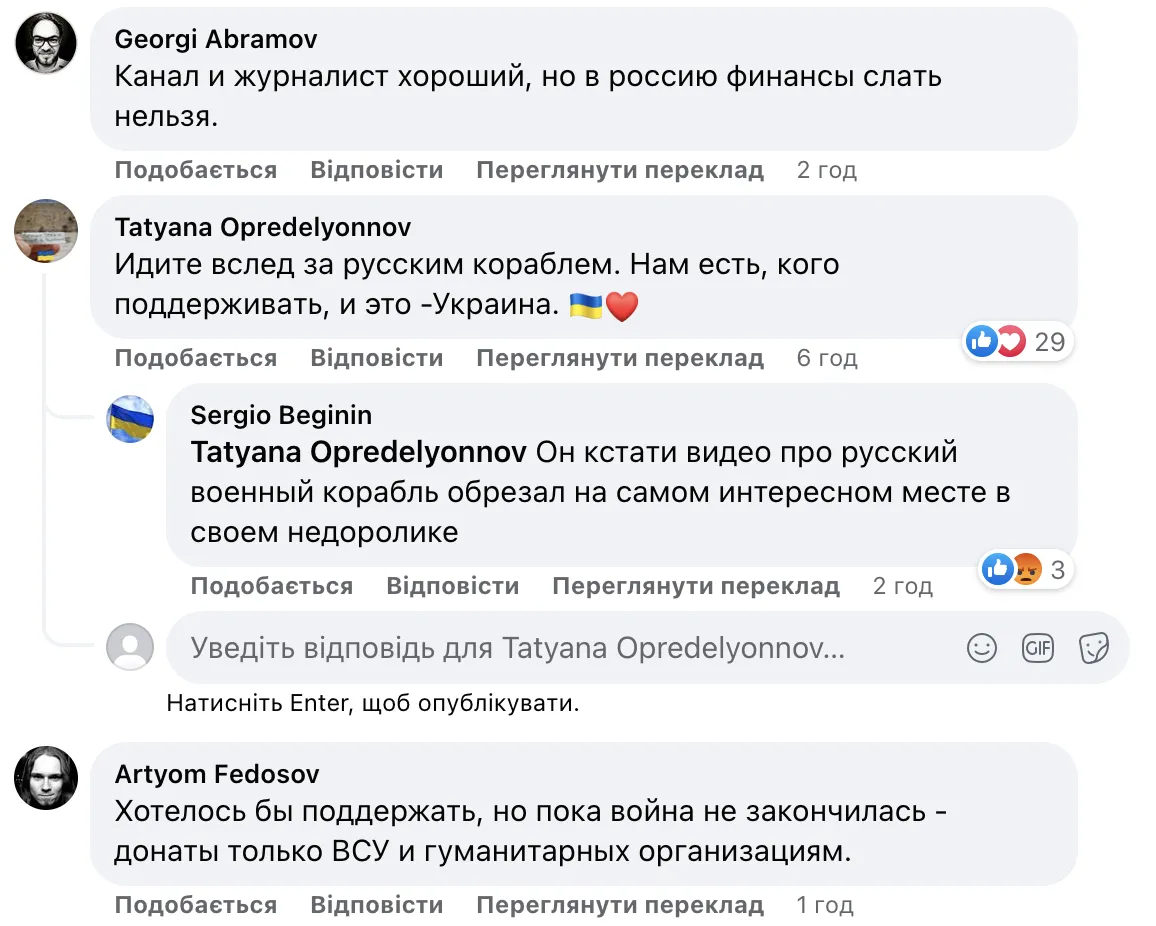Open the 3 reactions count on Sergio's reply
Screen dimensions: 1156x926
pos(1056,569)
